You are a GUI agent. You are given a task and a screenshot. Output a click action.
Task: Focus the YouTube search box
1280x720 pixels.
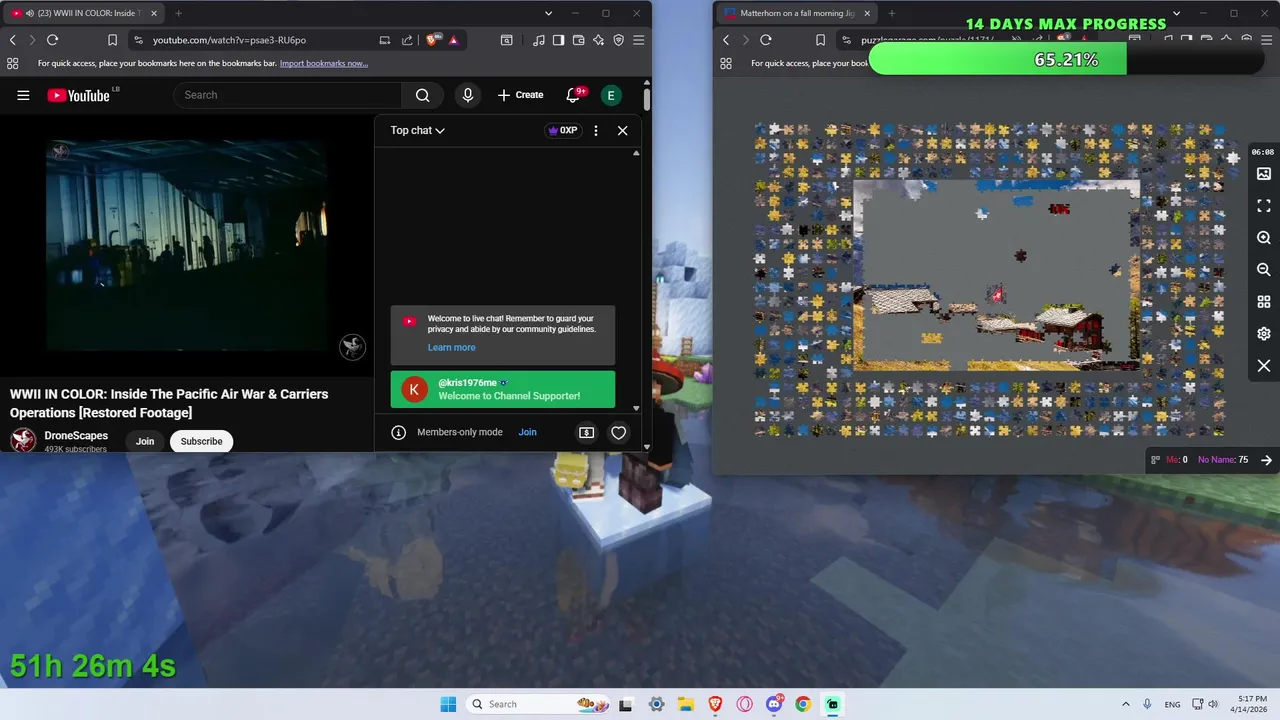point(288,95)
